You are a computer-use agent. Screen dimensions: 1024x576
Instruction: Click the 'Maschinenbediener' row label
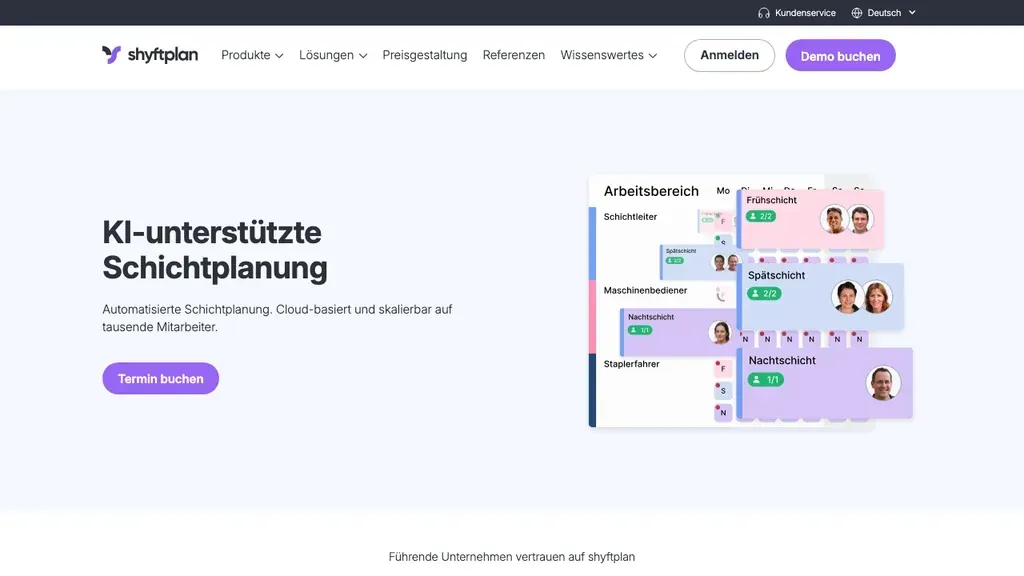tap(645, 291)
